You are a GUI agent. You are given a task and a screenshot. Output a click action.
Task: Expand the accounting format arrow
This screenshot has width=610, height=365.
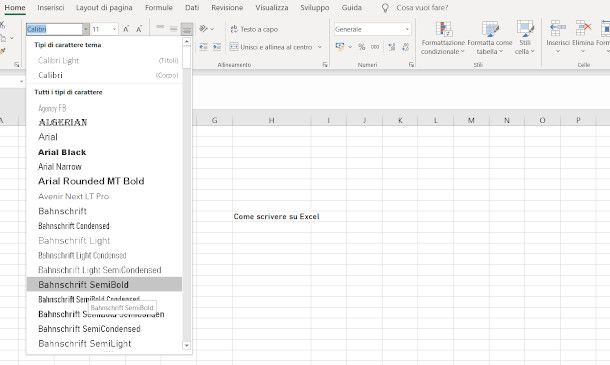350,47
